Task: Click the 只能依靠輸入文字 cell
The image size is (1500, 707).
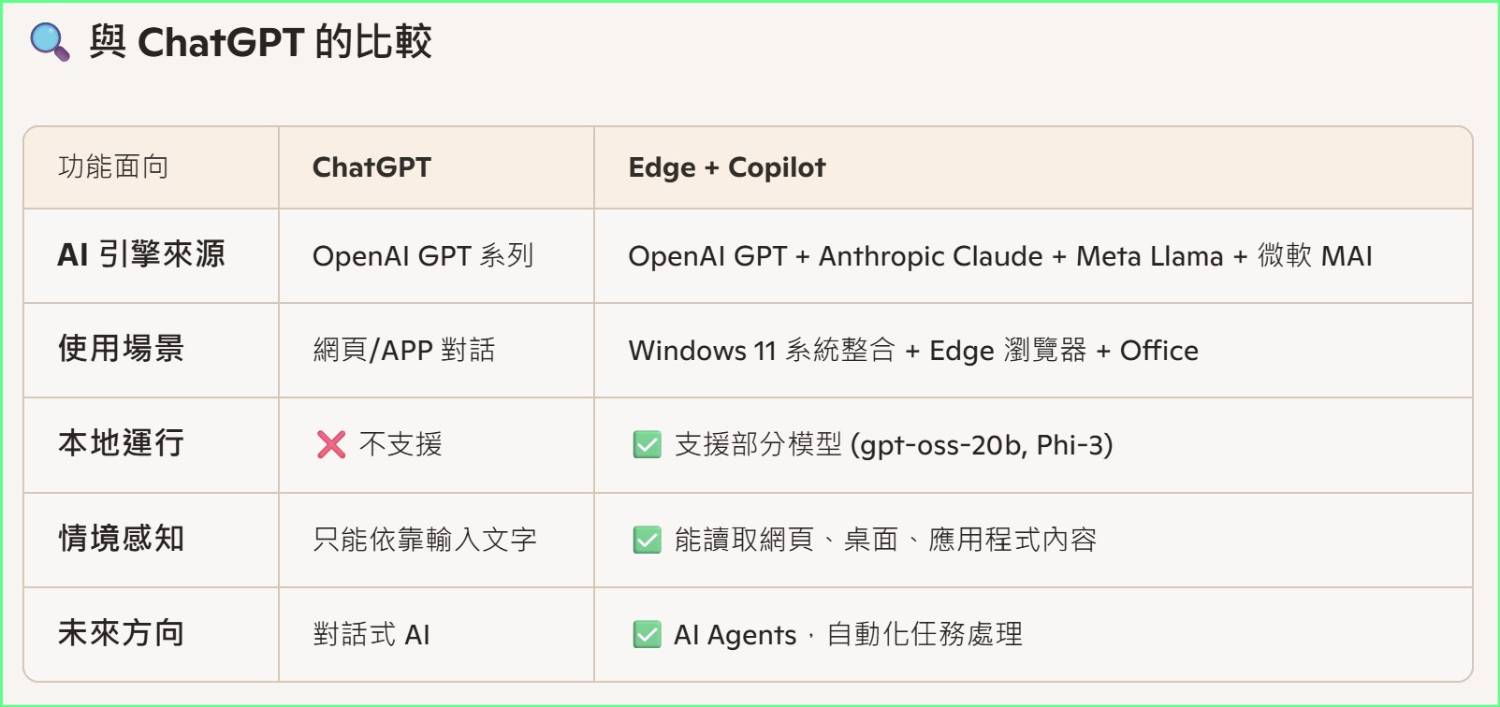Action: (x=424, y=540)
